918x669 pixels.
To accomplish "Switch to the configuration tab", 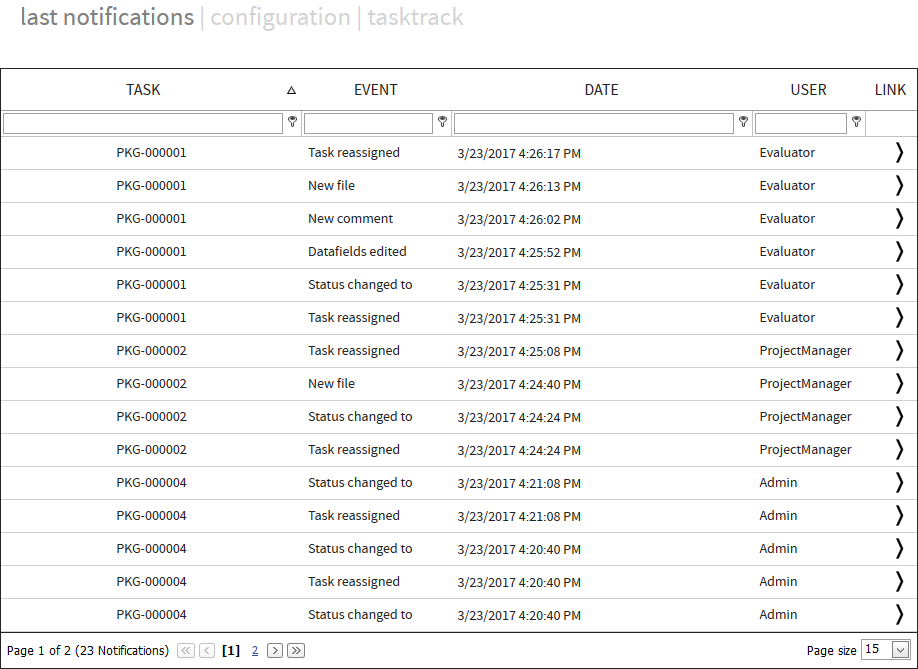I will [x=280, y=17].
